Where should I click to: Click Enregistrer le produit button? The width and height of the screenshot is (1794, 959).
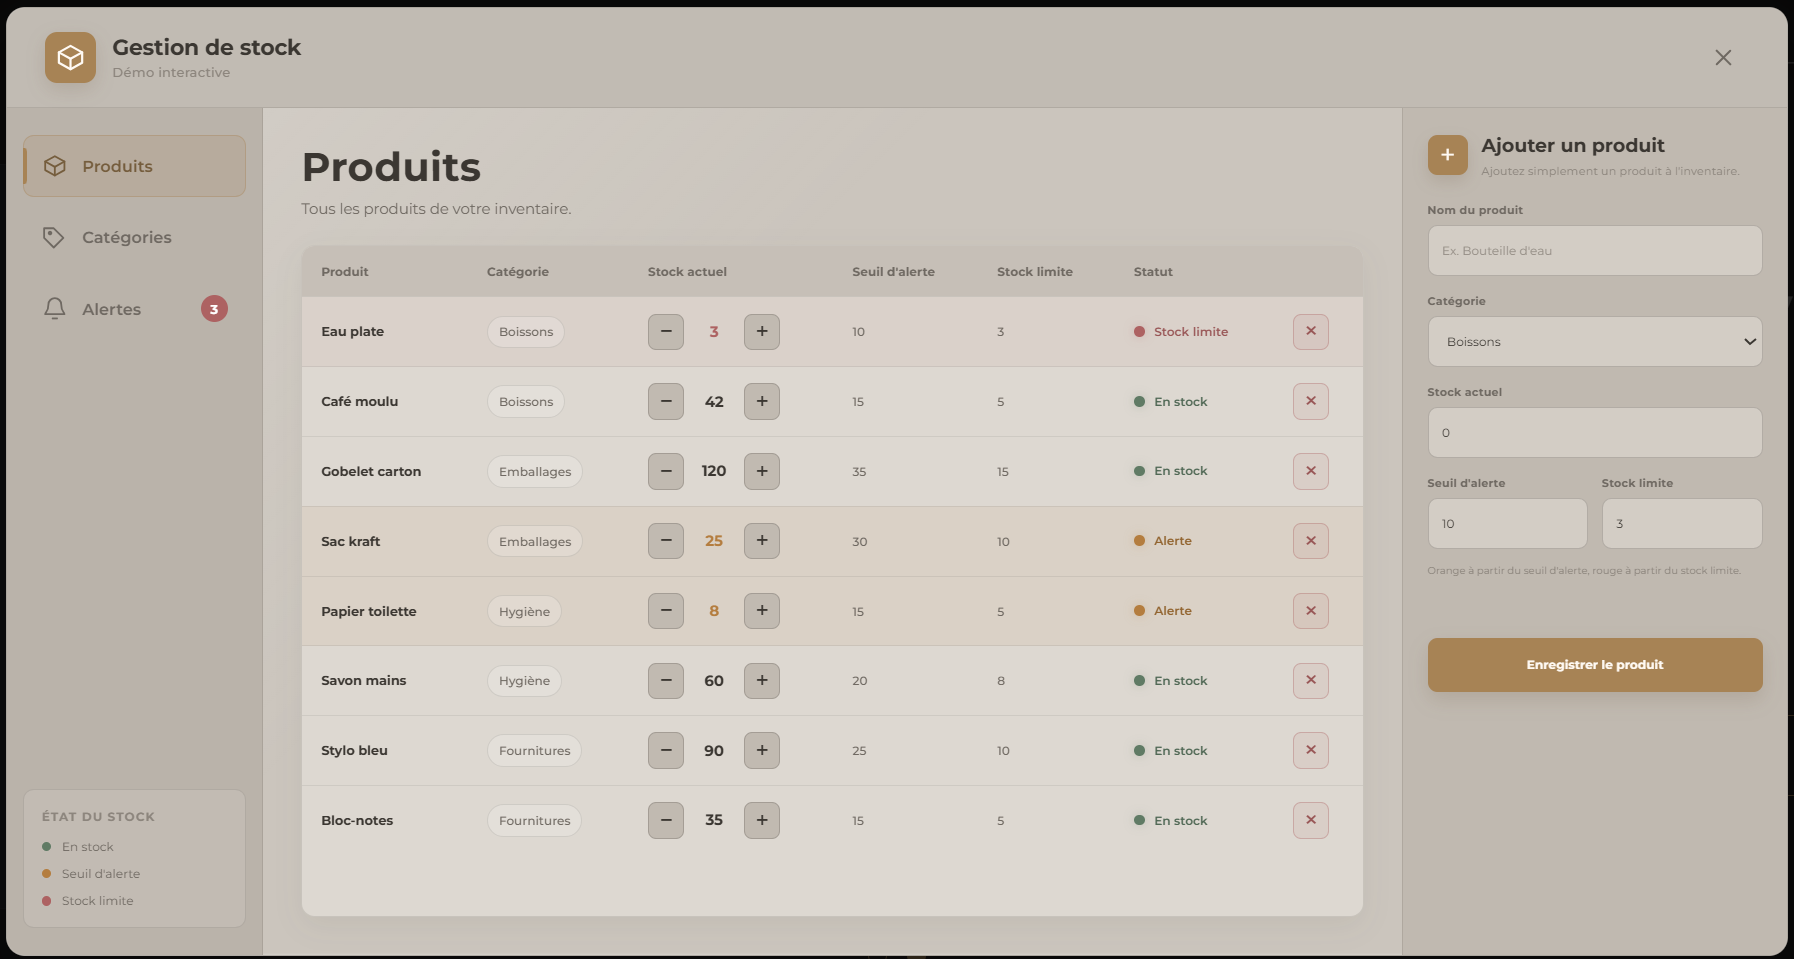pyautogui.click(x=1594, y=665)
